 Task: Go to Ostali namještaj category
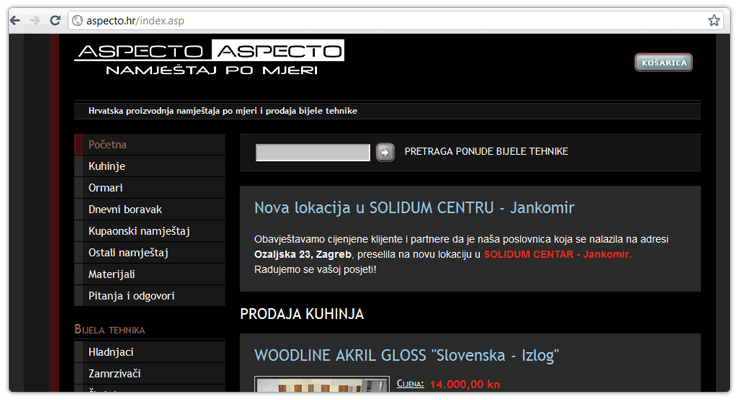tap(150, 253)
